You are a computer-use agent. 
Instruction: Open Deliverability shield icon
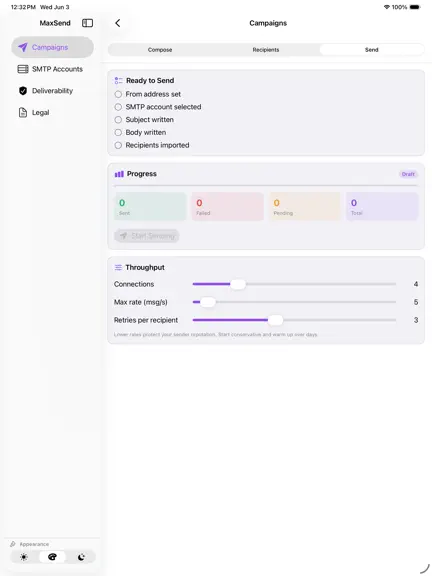coord(23,91)
